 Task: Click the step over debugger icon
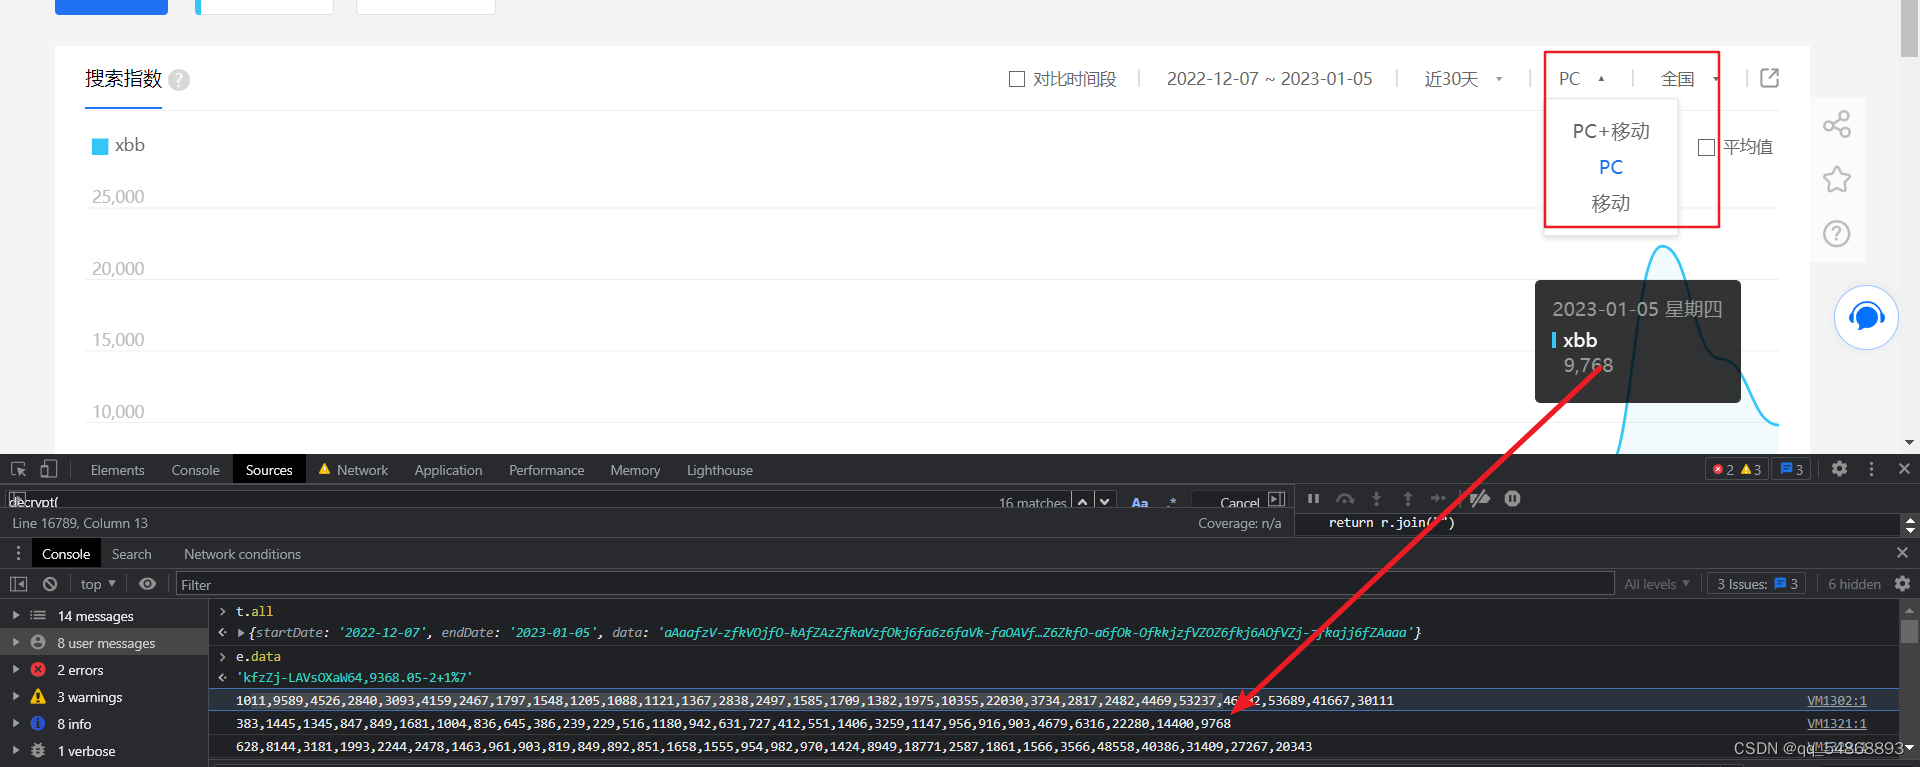pos(1345,498)
